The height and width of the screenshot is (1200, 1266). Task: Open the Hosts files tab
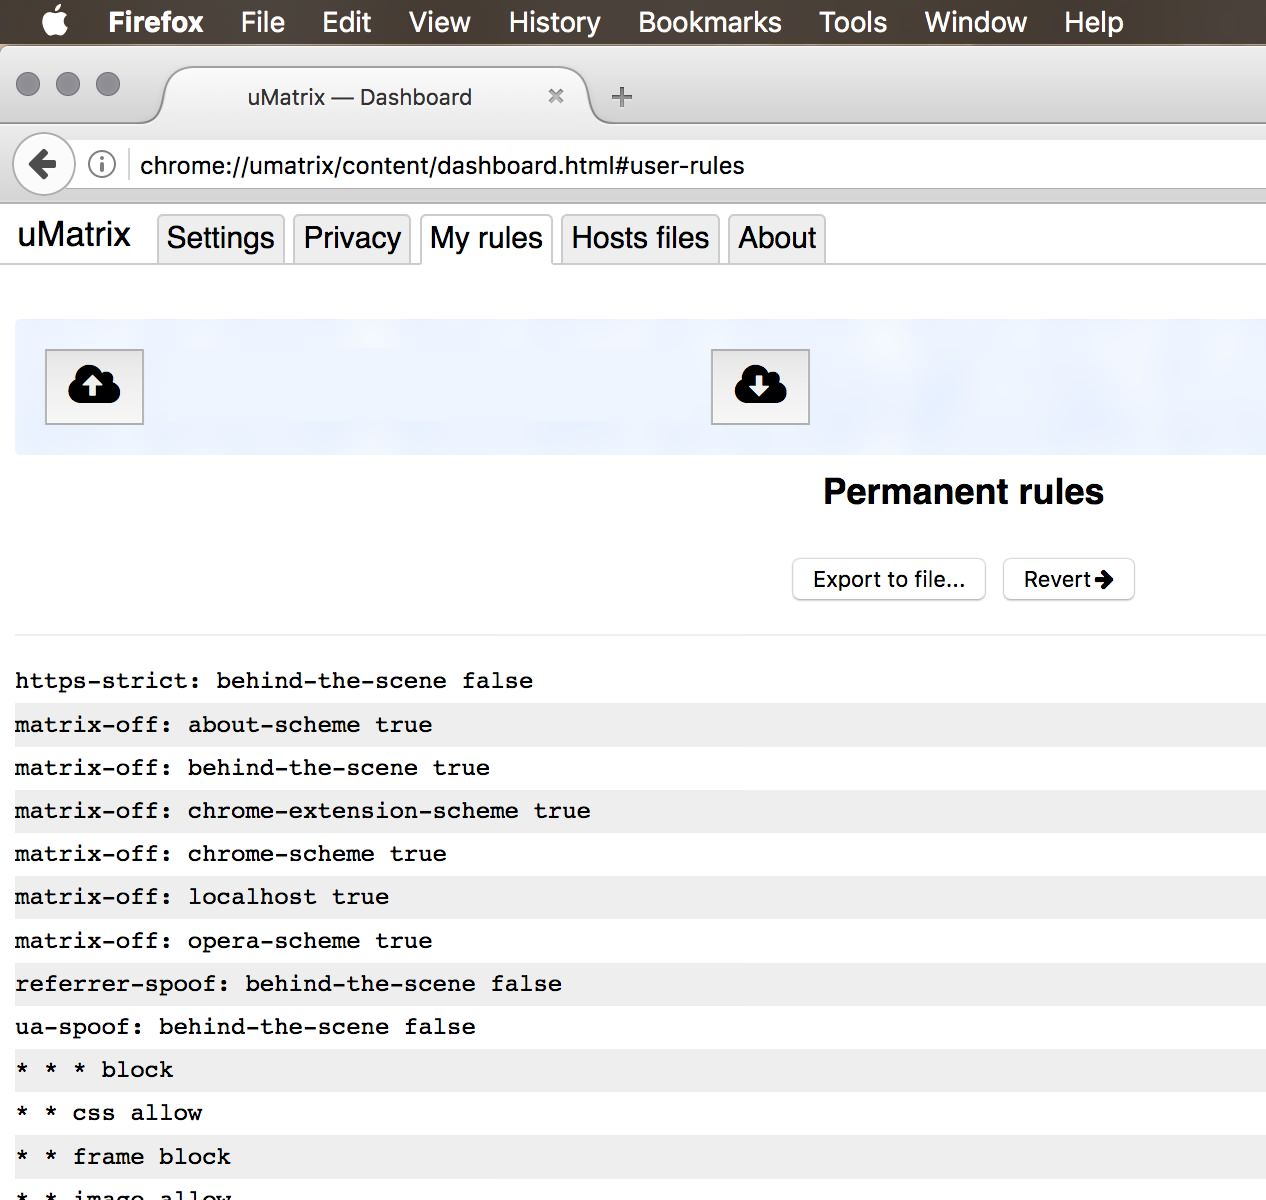pyautogui.click(x=640, y=238)
